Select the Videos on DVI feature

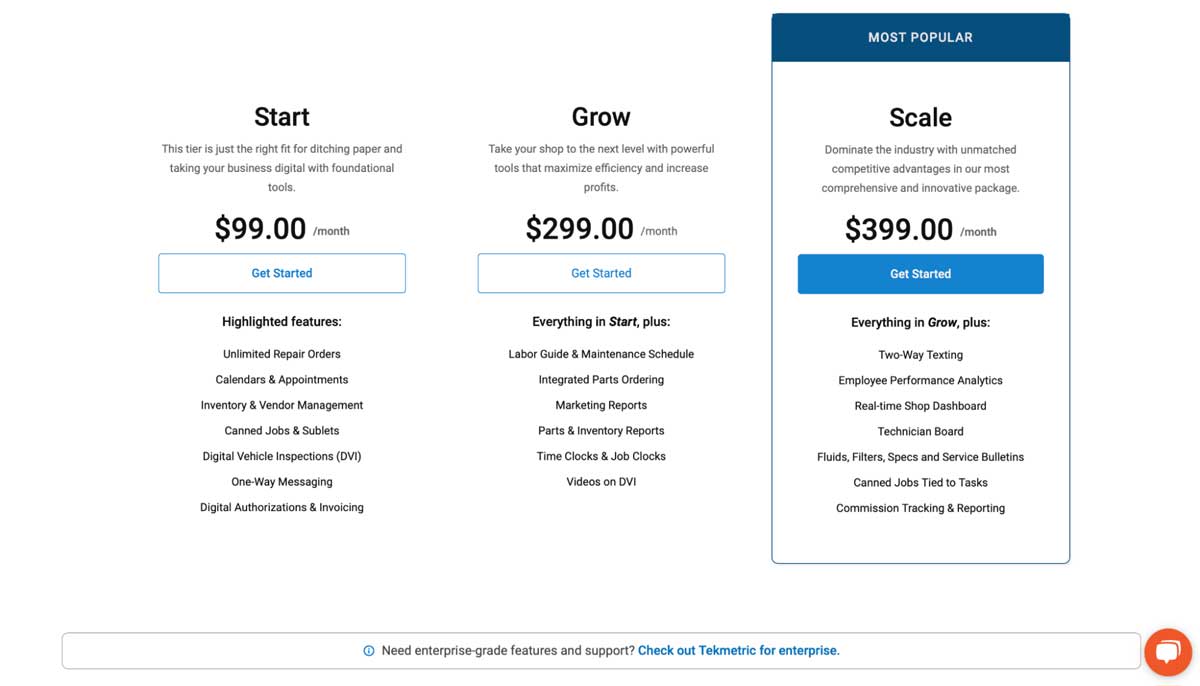601,481
